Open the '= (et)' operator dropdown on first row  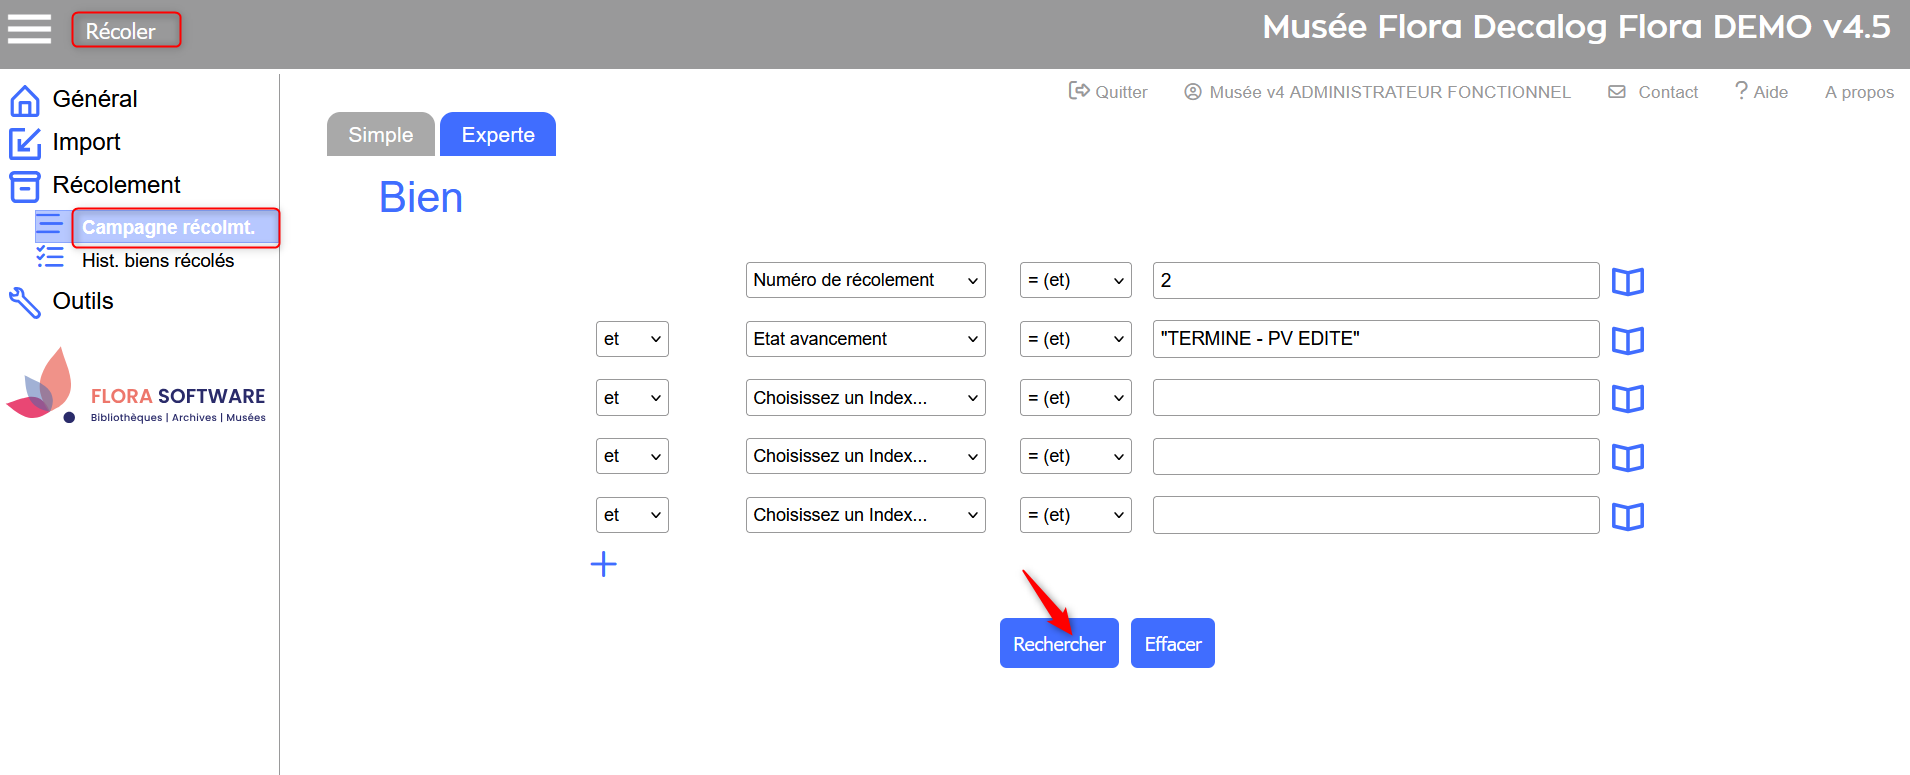coord(1075,280)
